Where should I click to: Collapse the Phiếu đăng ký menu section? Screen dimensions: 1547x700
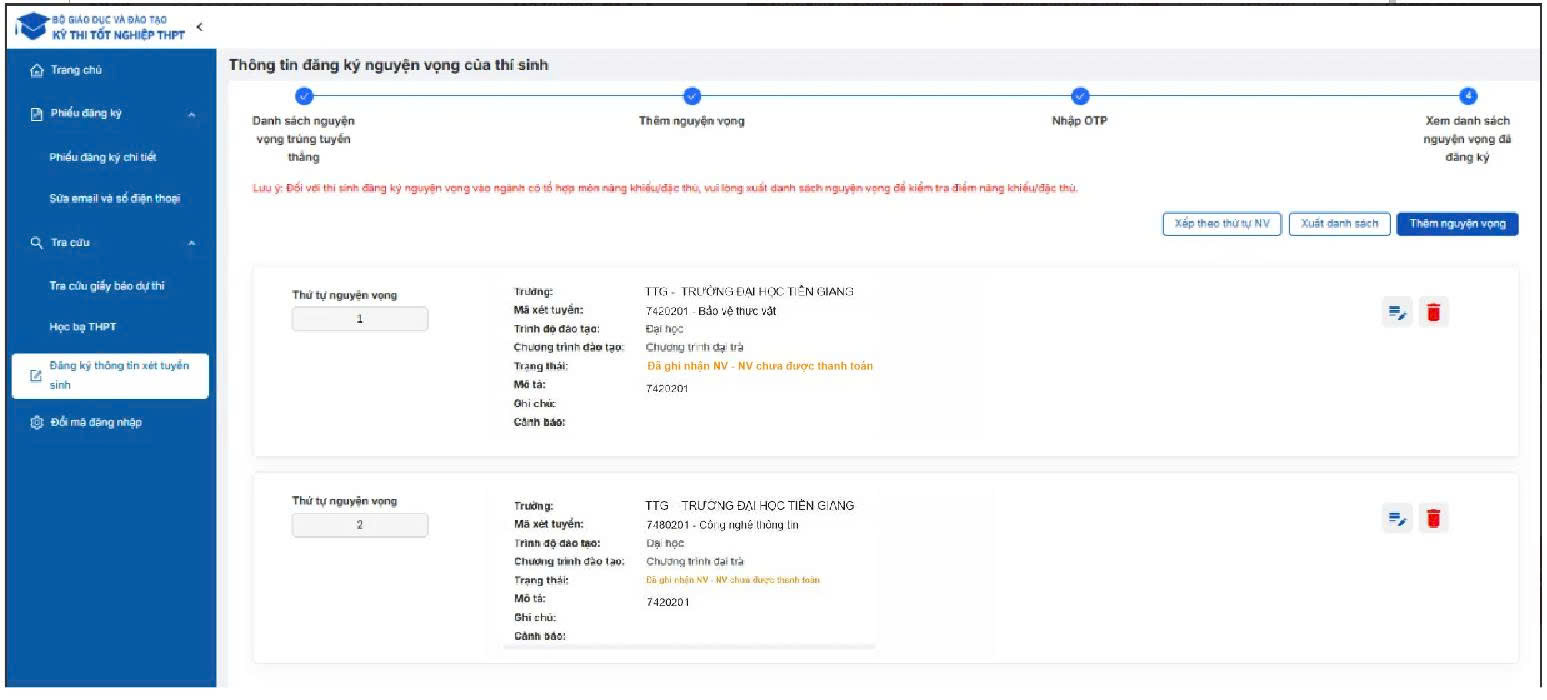click(191, 114)
